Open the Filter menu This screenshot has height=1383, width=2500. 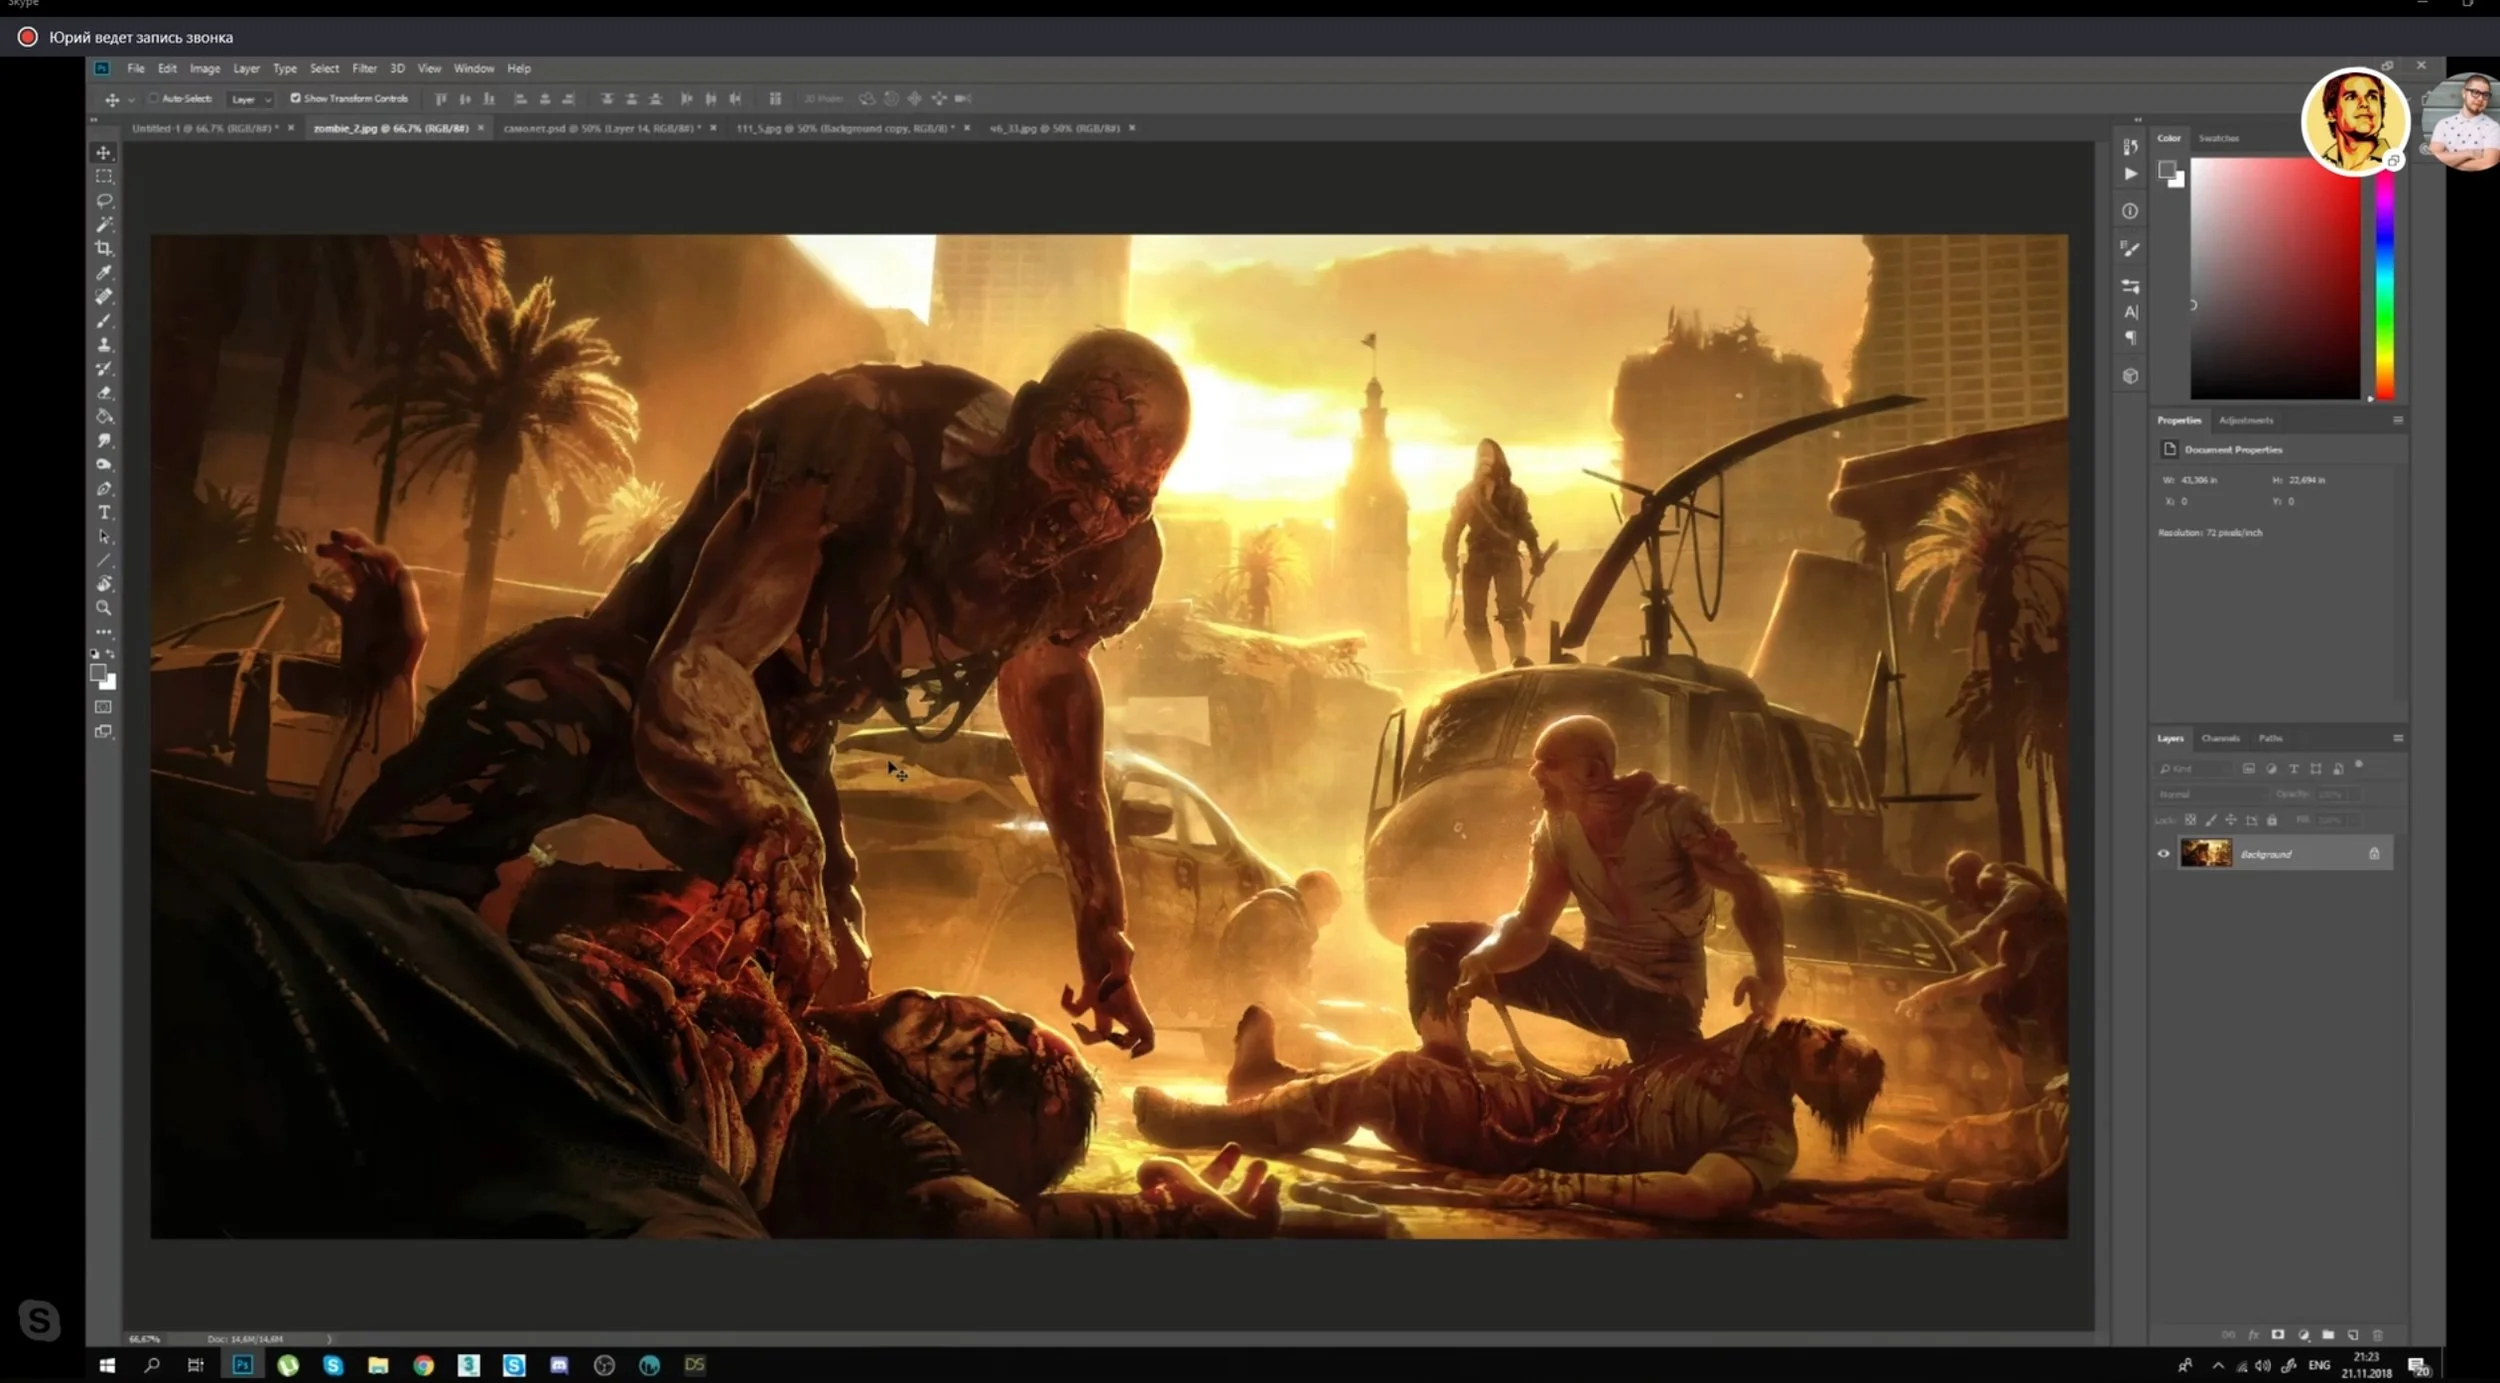tap(364, 68)
